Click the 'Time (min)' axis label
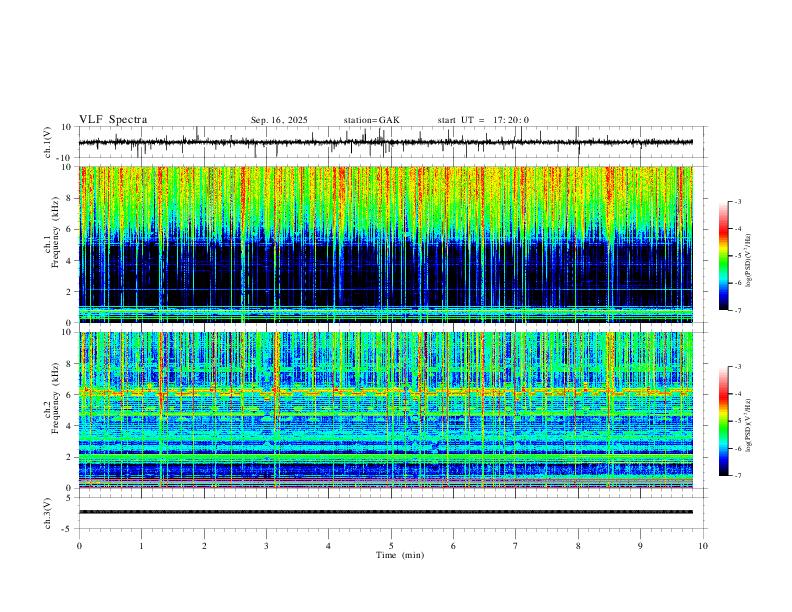Screen dimensions: 792x612 pos(400,555)
